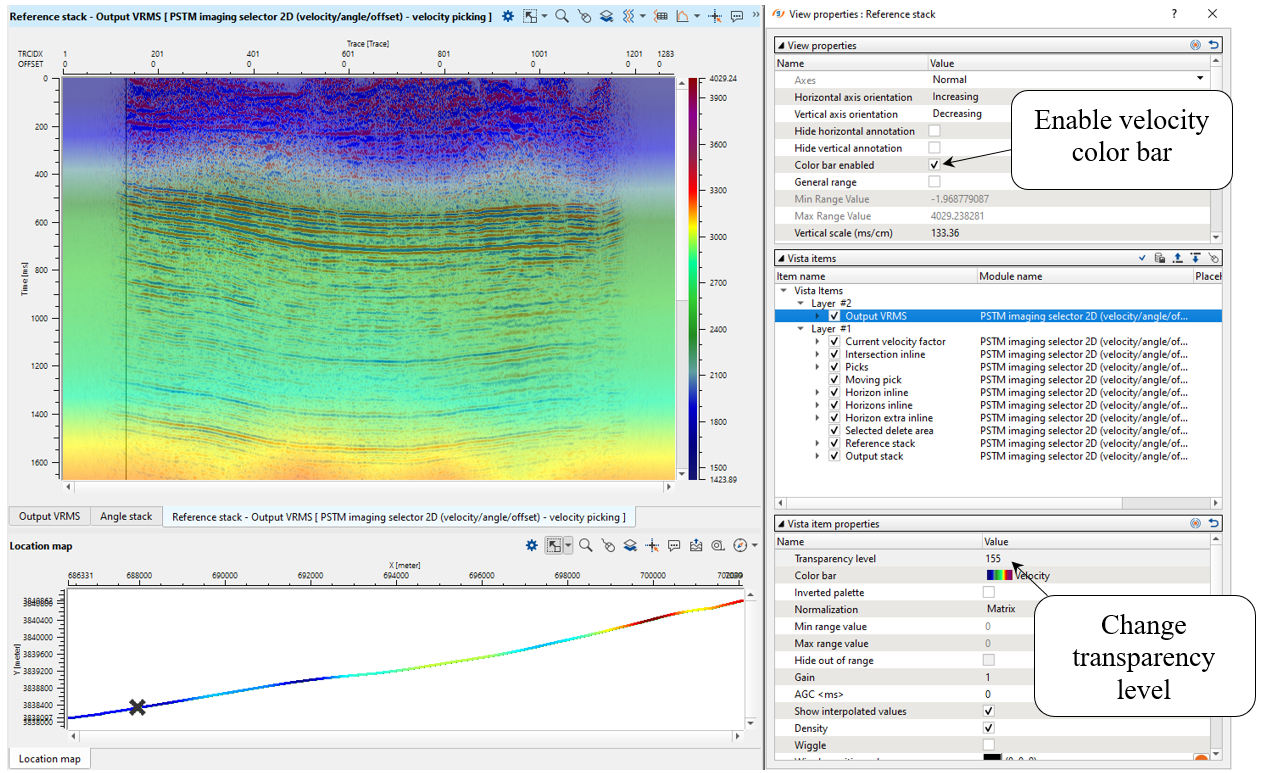Switch to the Output VRMS tab
1263x773 pixels.
pyautogui.click(x=49, y=517)
